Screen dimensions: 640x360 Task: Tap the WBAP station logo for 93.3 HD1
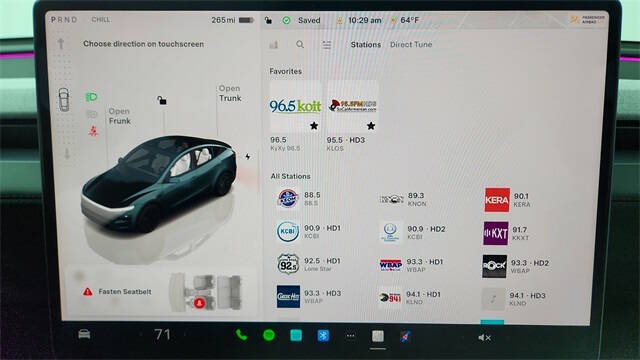tap(391, 265)
